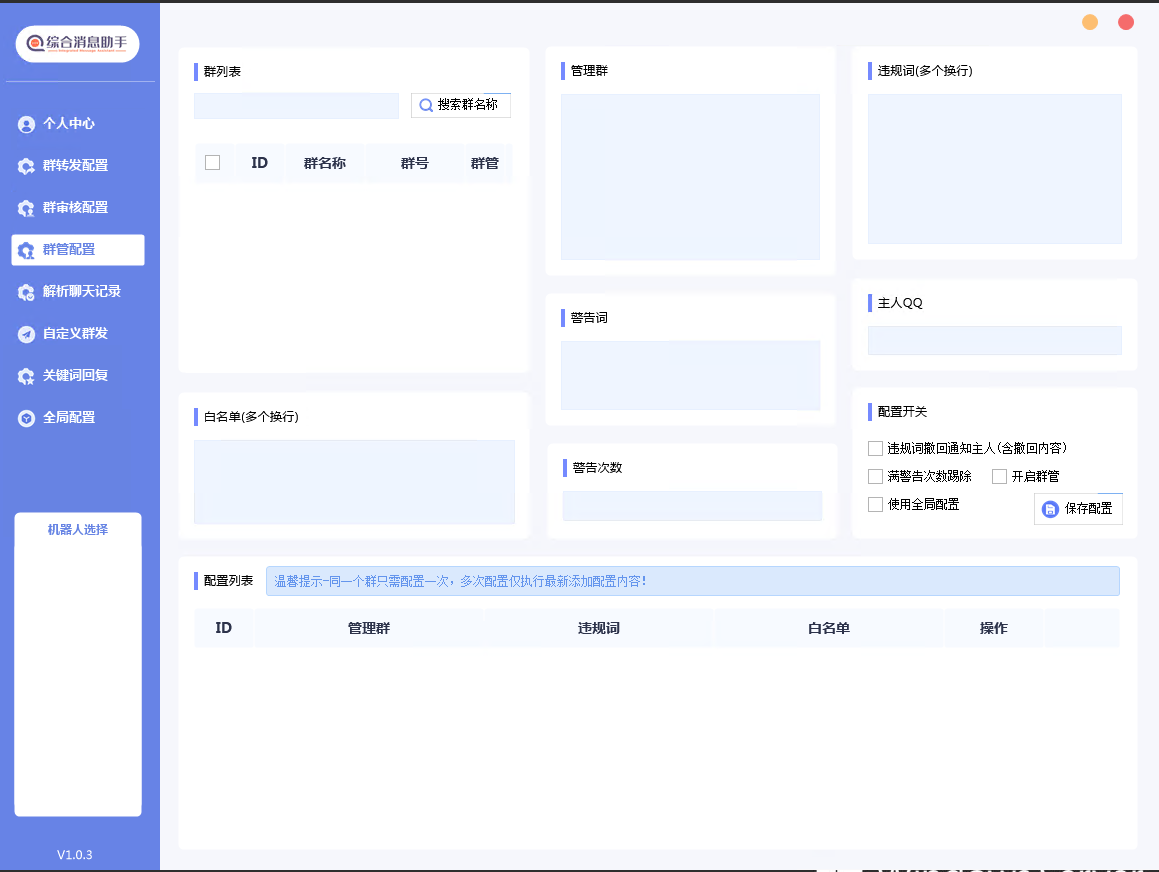
Task: Click the 自定义群发 send icon
Action: (26, 334)
